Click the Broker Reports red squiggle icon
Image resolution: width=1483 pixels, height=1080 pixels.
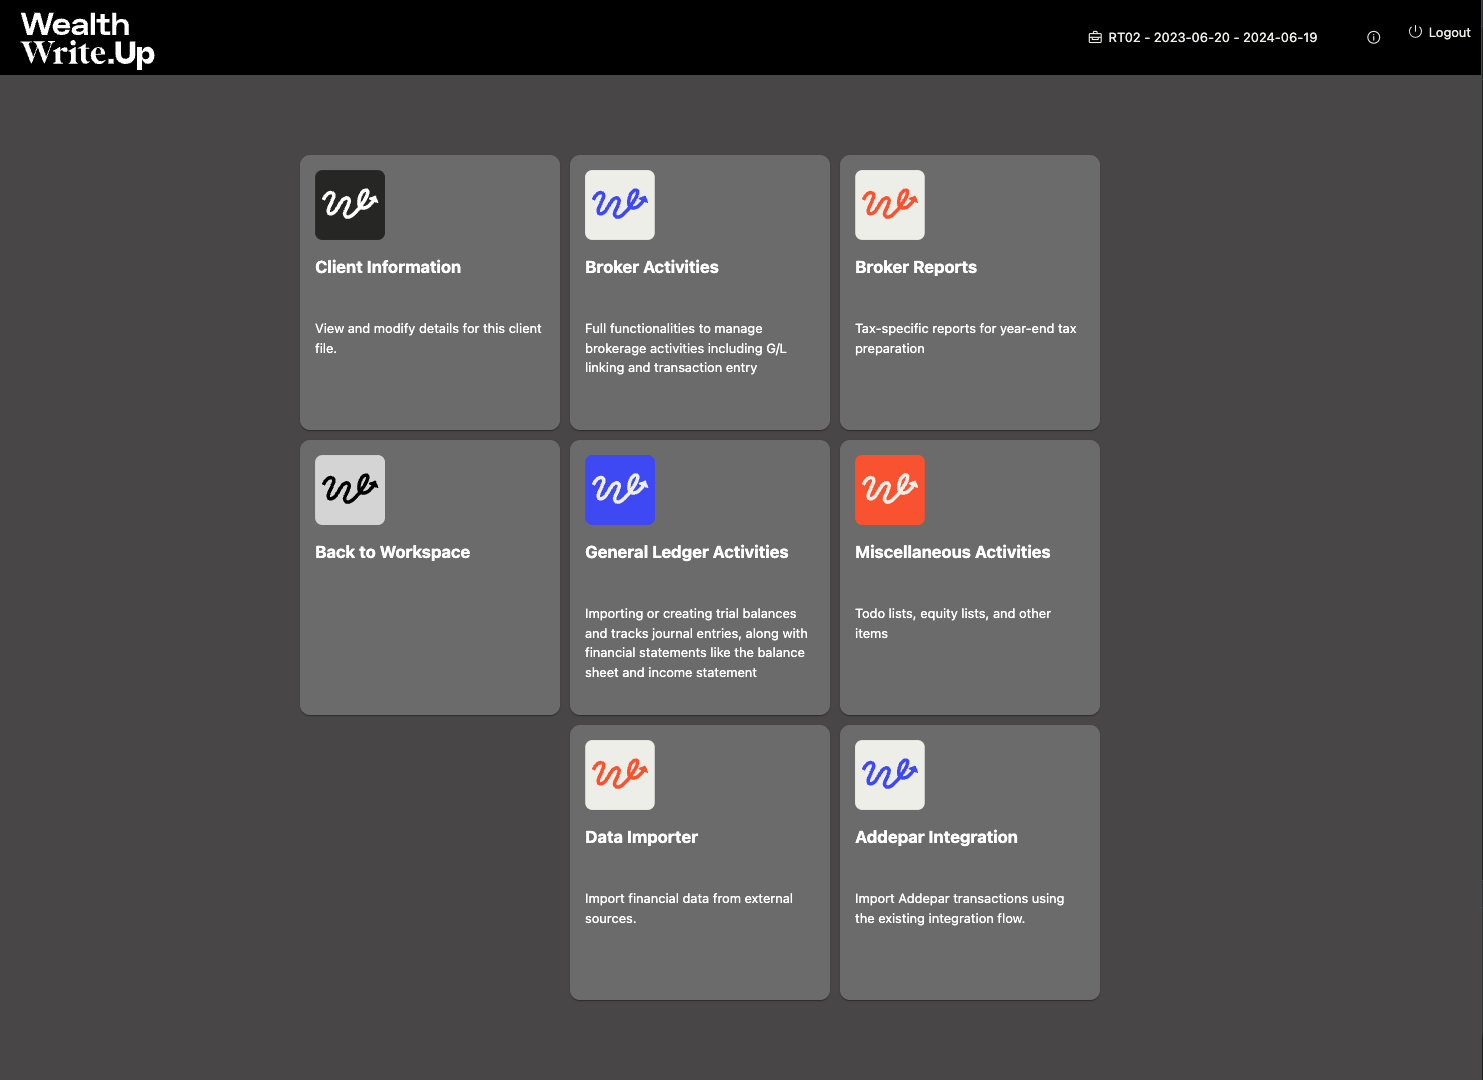(890, 205)
